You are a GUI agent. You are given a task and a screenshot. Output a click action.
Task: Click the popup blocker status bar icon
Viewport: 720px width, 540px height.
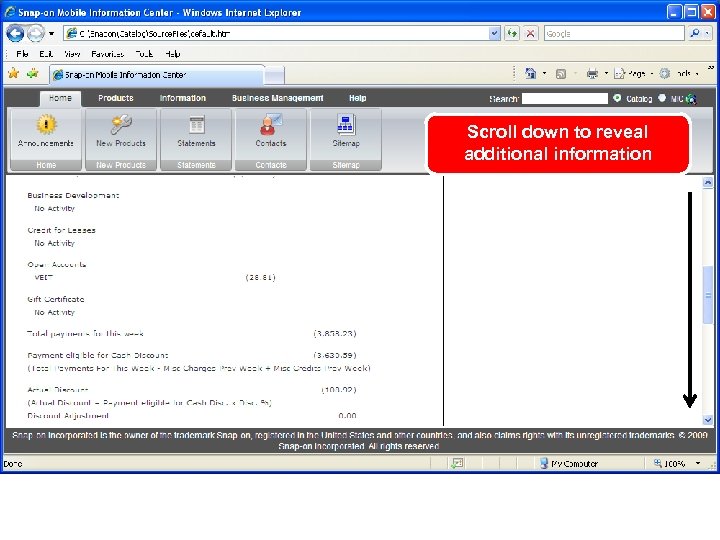pos(457,463)
